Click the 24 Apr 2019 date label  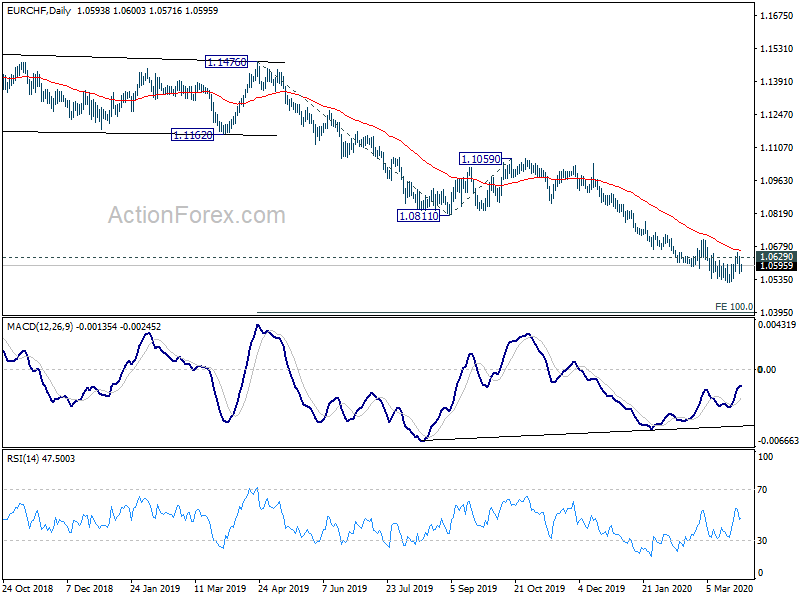283,588
